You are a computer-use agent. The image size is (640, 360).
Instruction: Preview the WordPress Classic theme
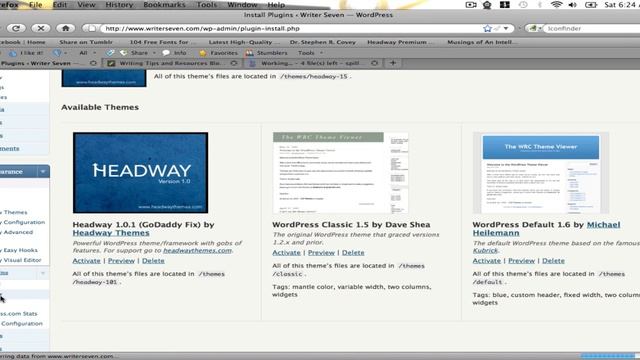(321, 253)
